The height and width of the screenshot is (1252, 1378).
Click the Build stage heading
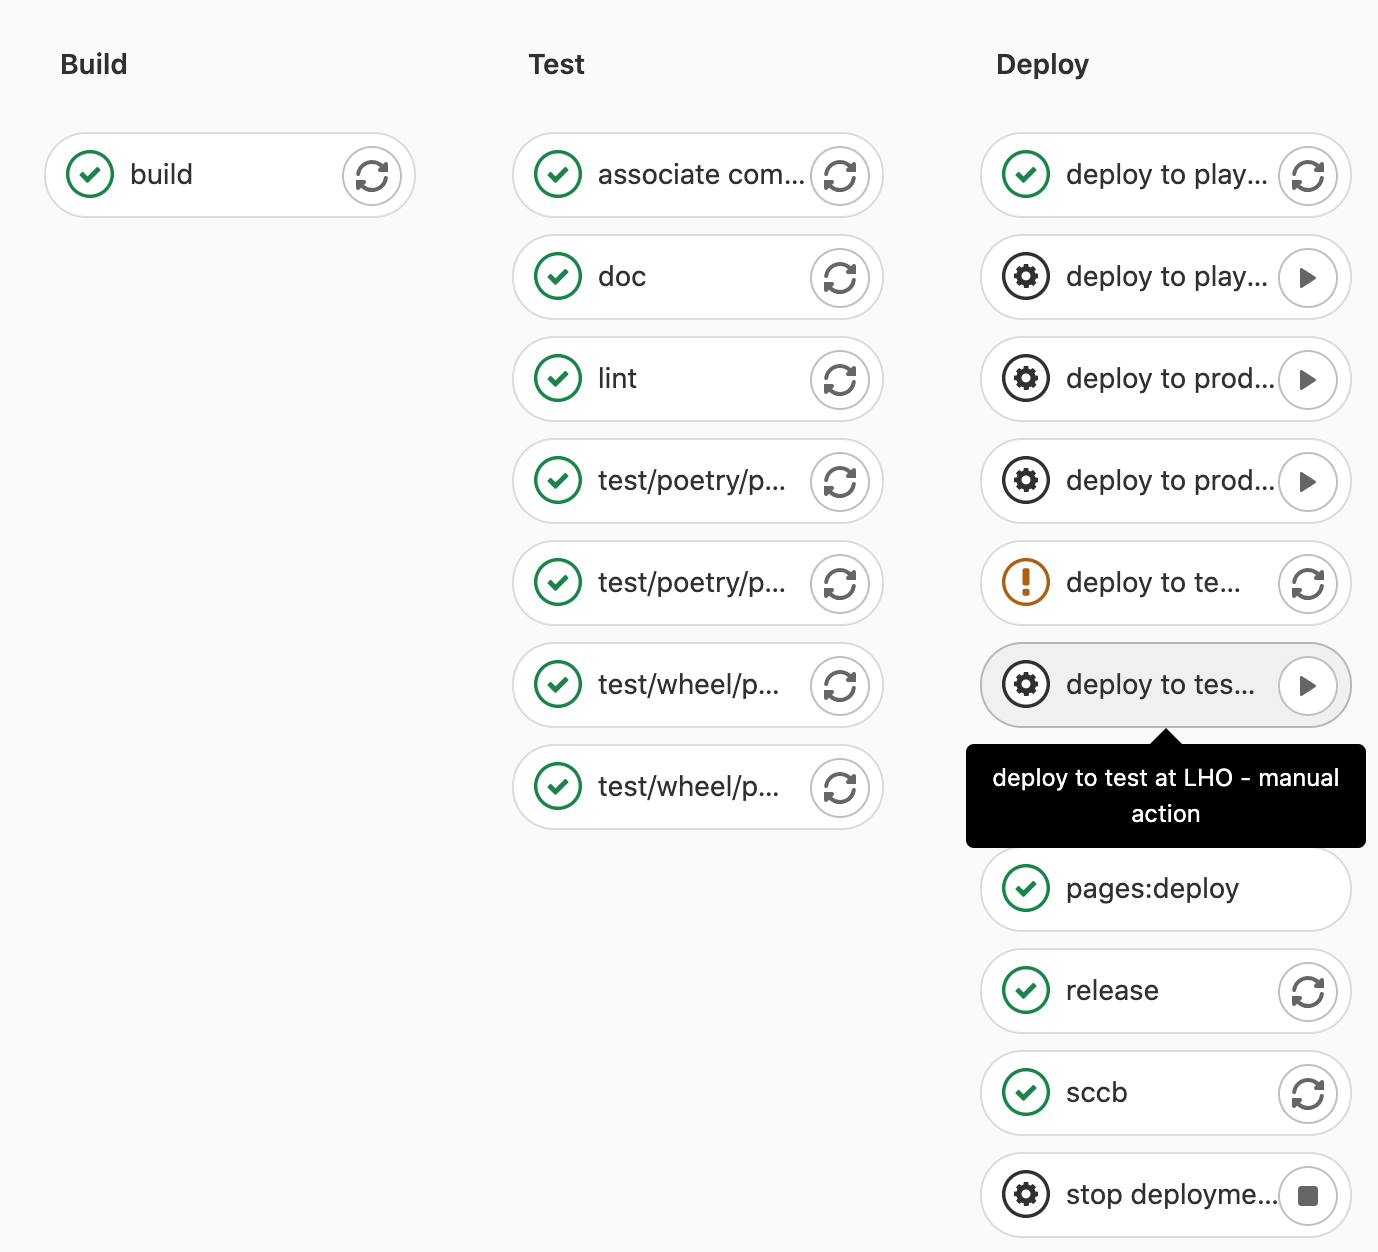coord(94,65)
